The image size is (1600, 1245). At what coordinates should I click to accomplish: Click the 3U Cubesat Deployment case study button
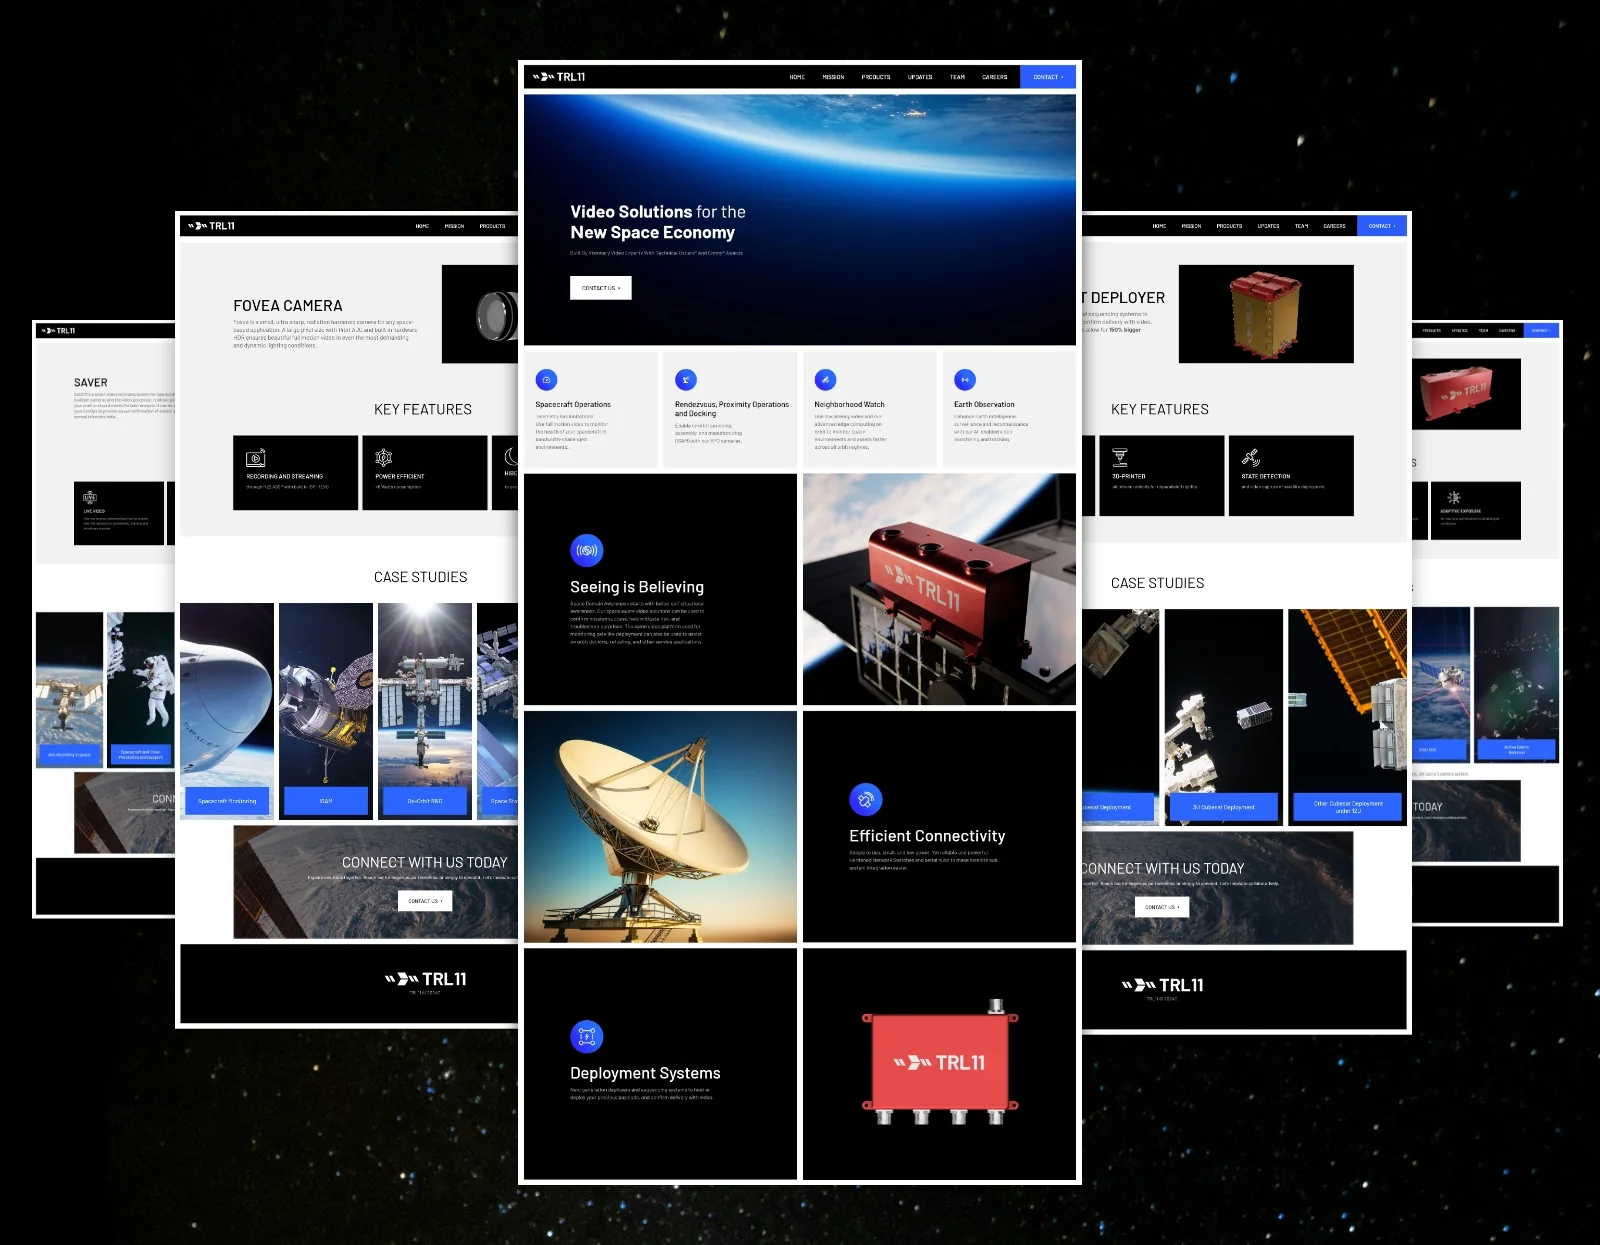coord(1223,807)
